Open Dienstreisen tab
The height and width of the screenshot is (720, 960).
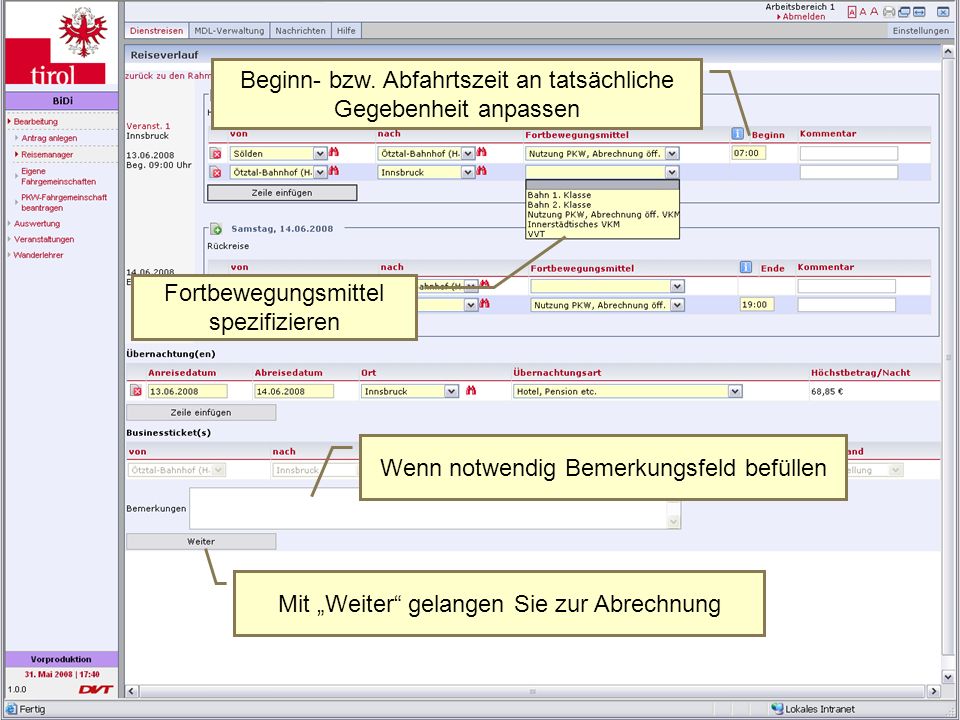click(157, 31)
